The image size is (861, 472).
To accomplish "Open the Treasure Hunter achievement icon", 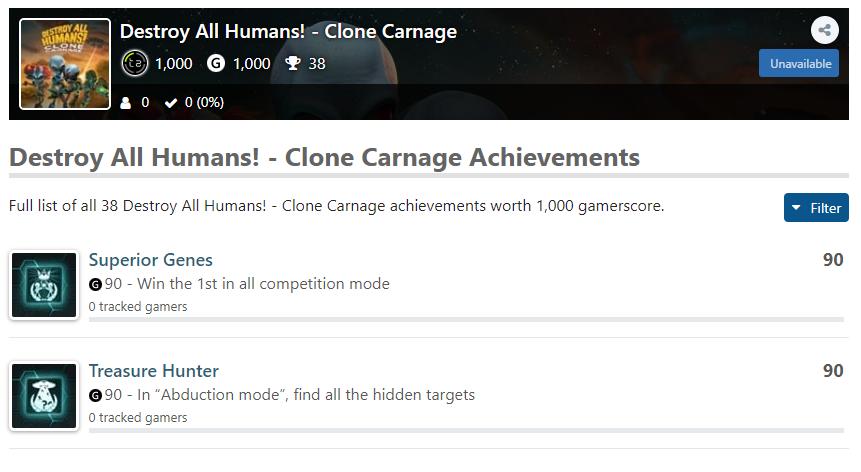I will tap(44, 396).
